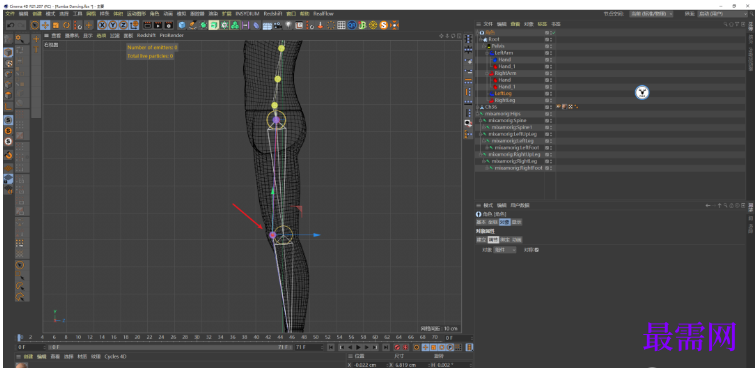The image size is (755, 368).
Task: Activate the Scale tool in toolbar
Action: 56,25
